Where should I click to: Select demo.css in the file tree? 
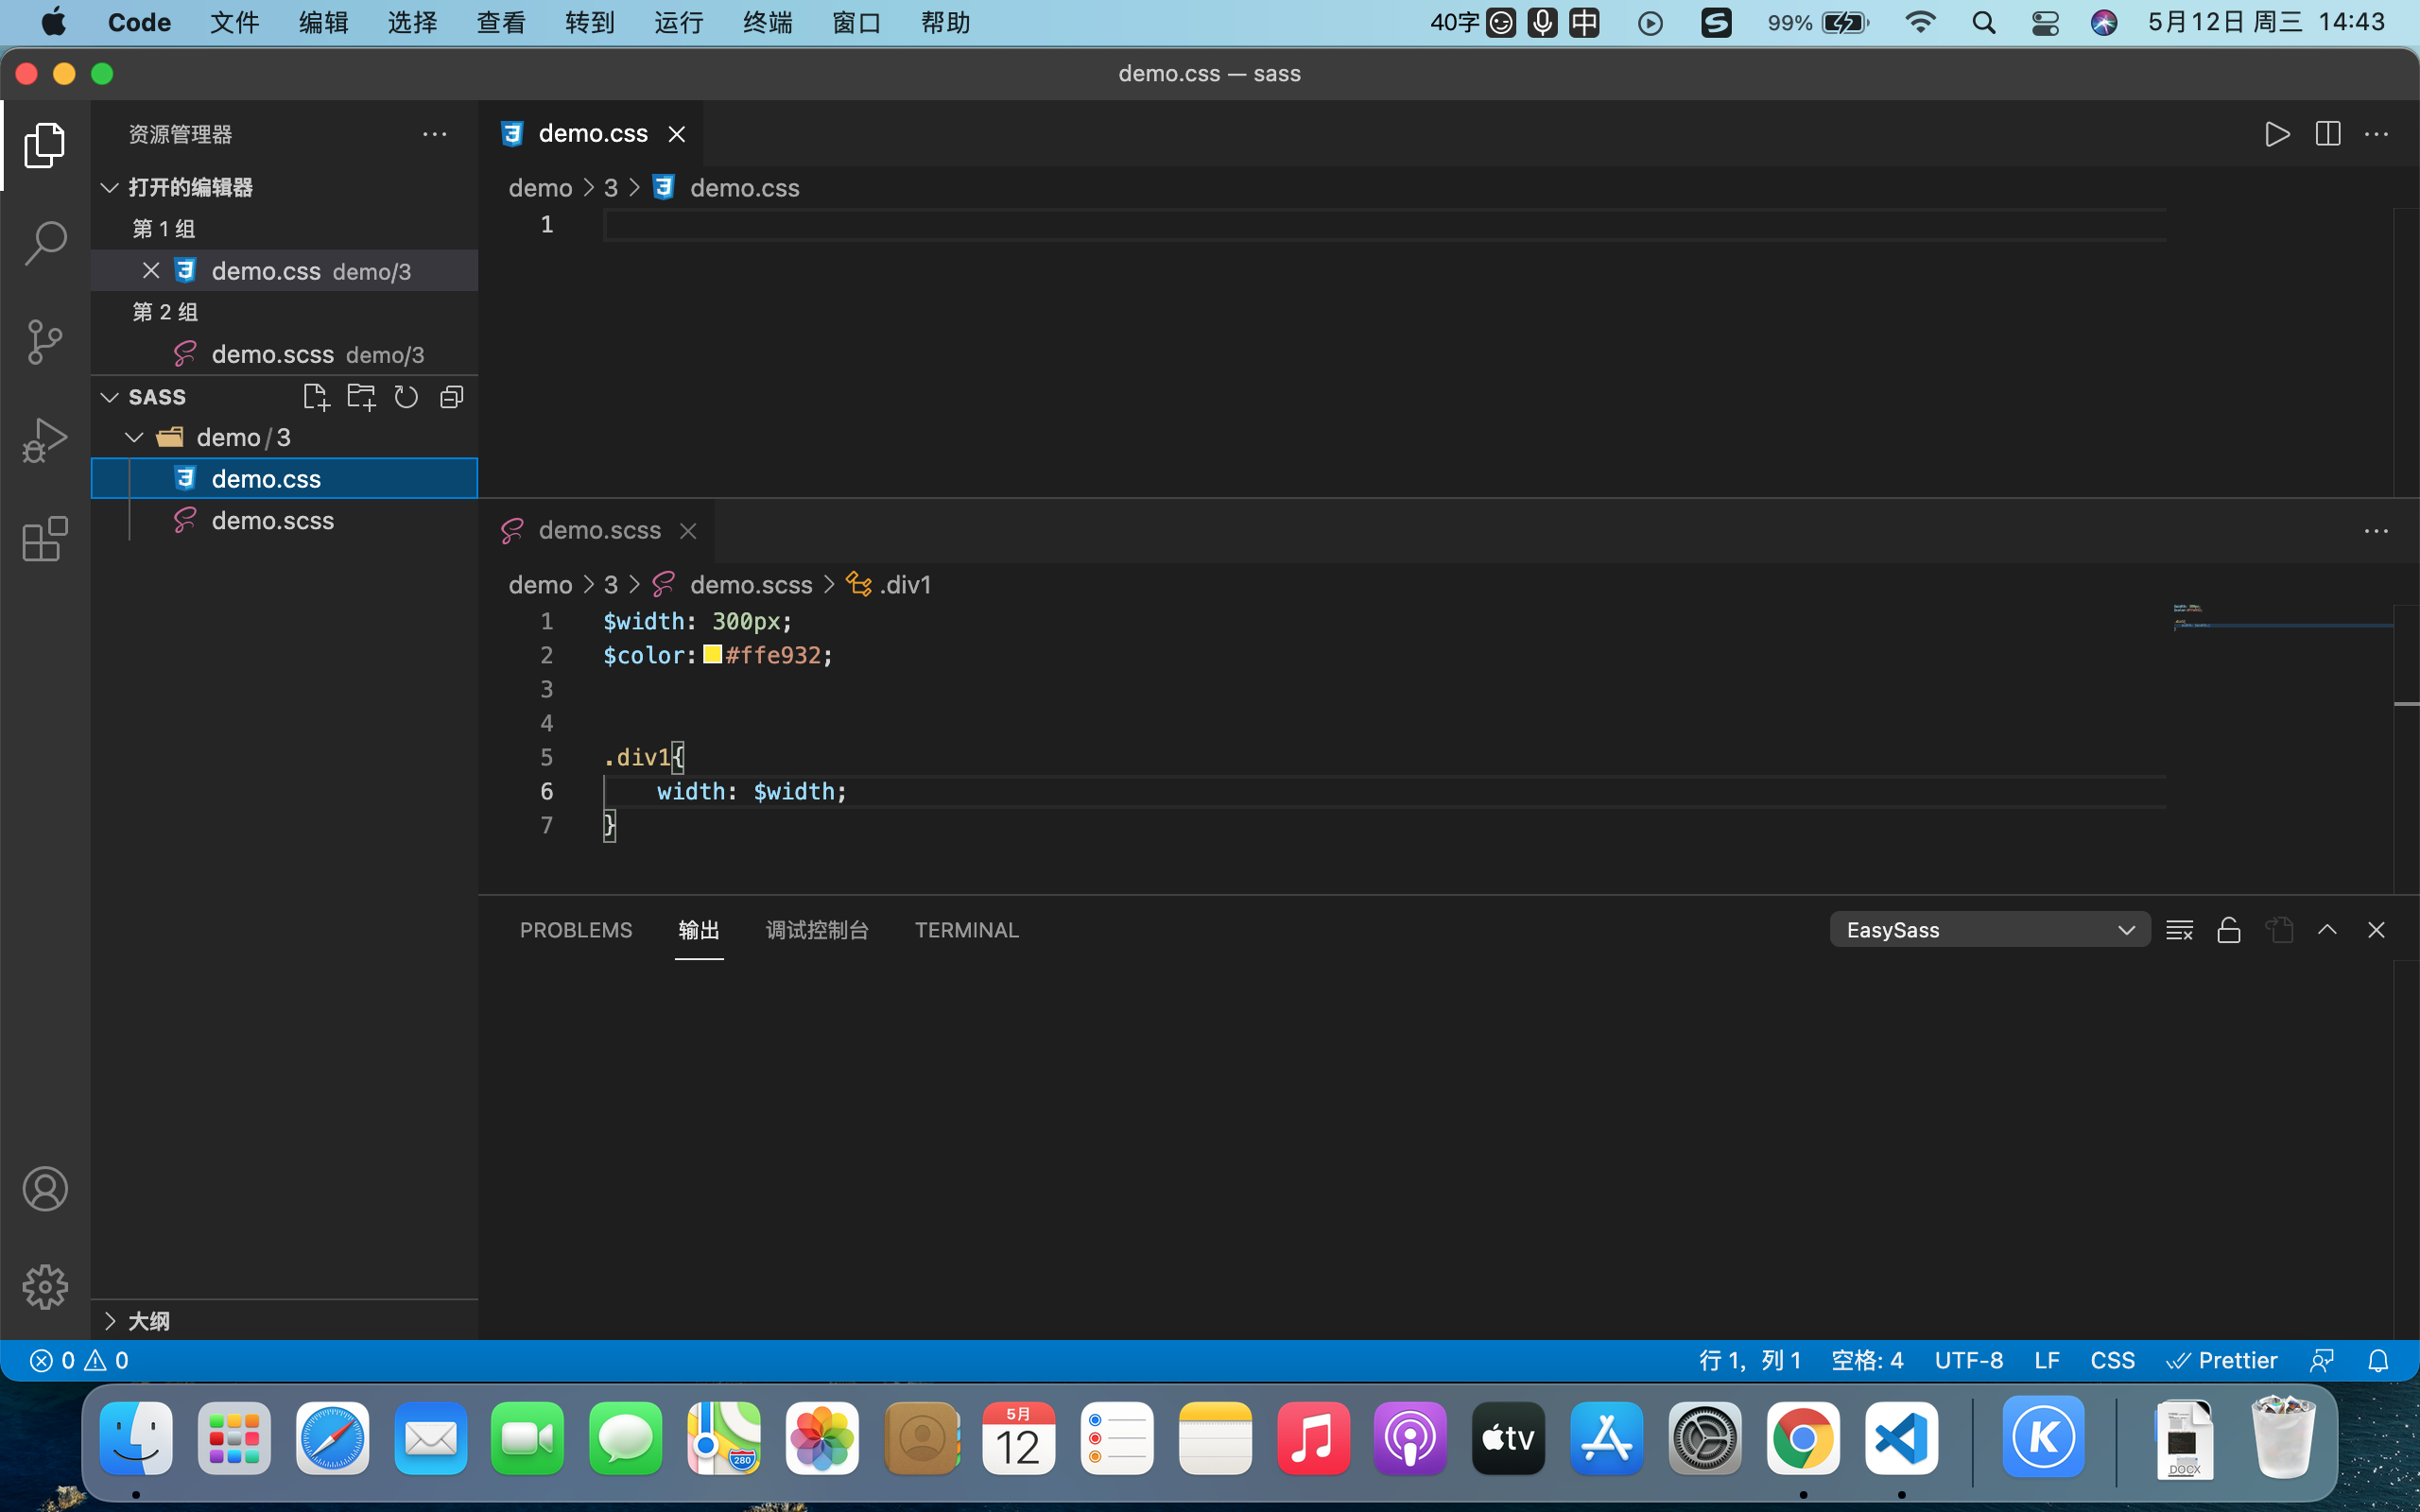tap(285, 479)
